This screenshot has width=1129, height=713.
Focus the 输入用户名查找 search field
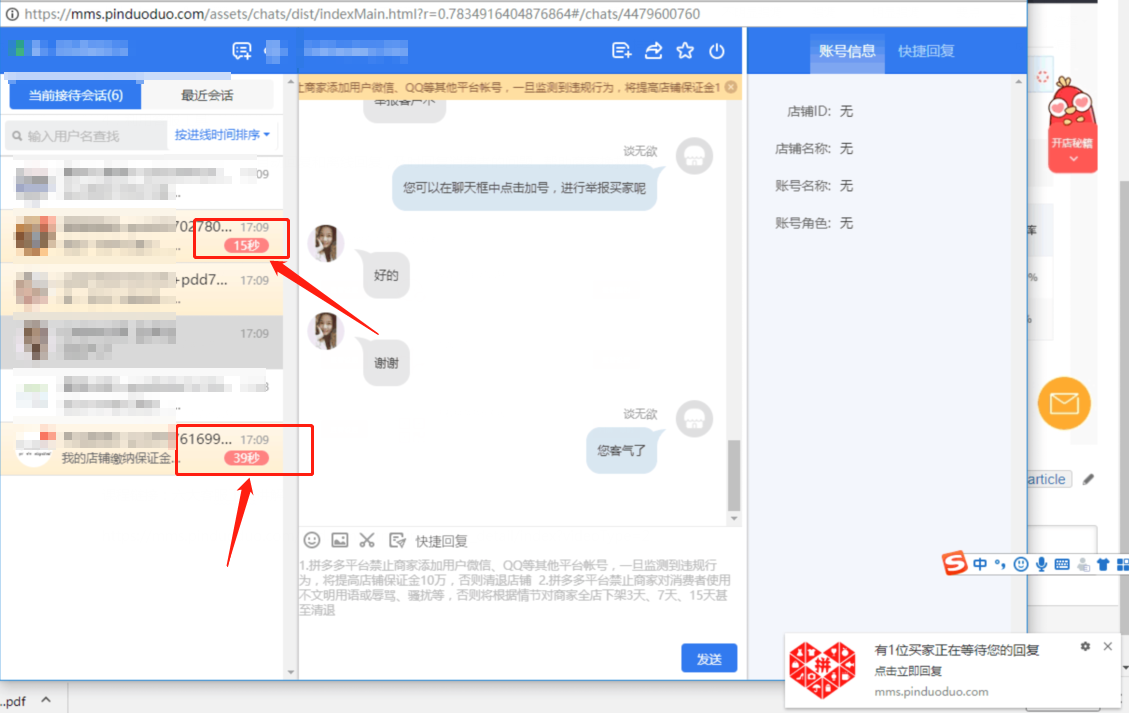tap(90, 135)
